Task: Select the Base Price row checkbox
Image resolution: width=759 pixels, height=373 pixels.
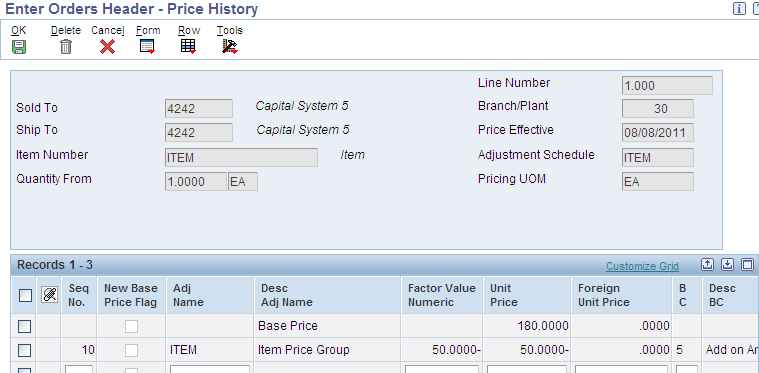Action: click(24, 327)
